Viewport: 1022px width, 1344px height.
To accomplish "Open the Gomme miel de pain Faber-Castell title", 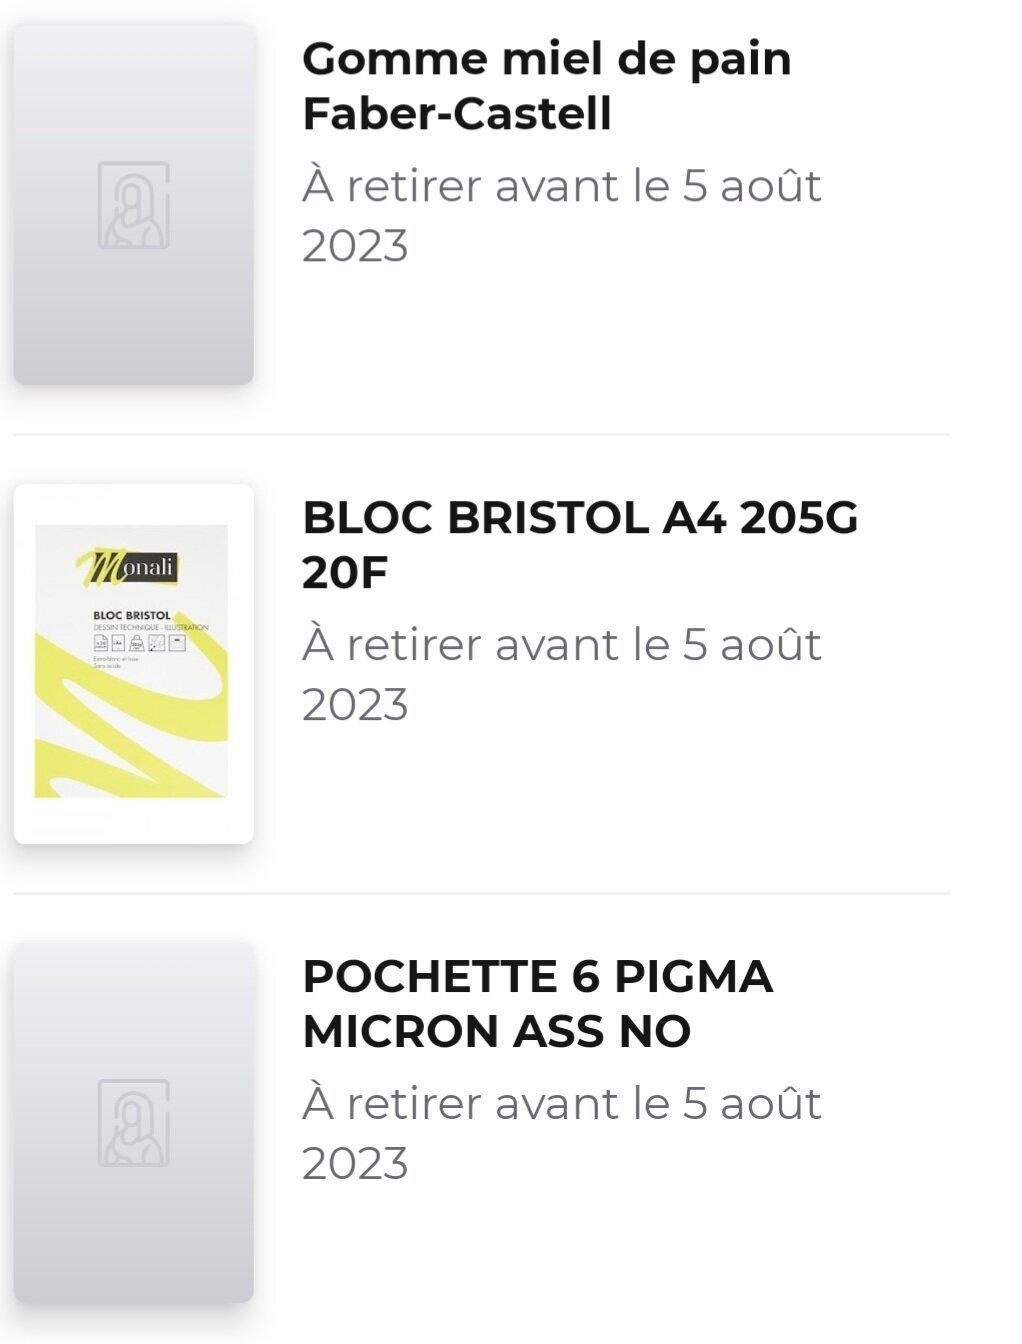I will (x=547, y=86).
